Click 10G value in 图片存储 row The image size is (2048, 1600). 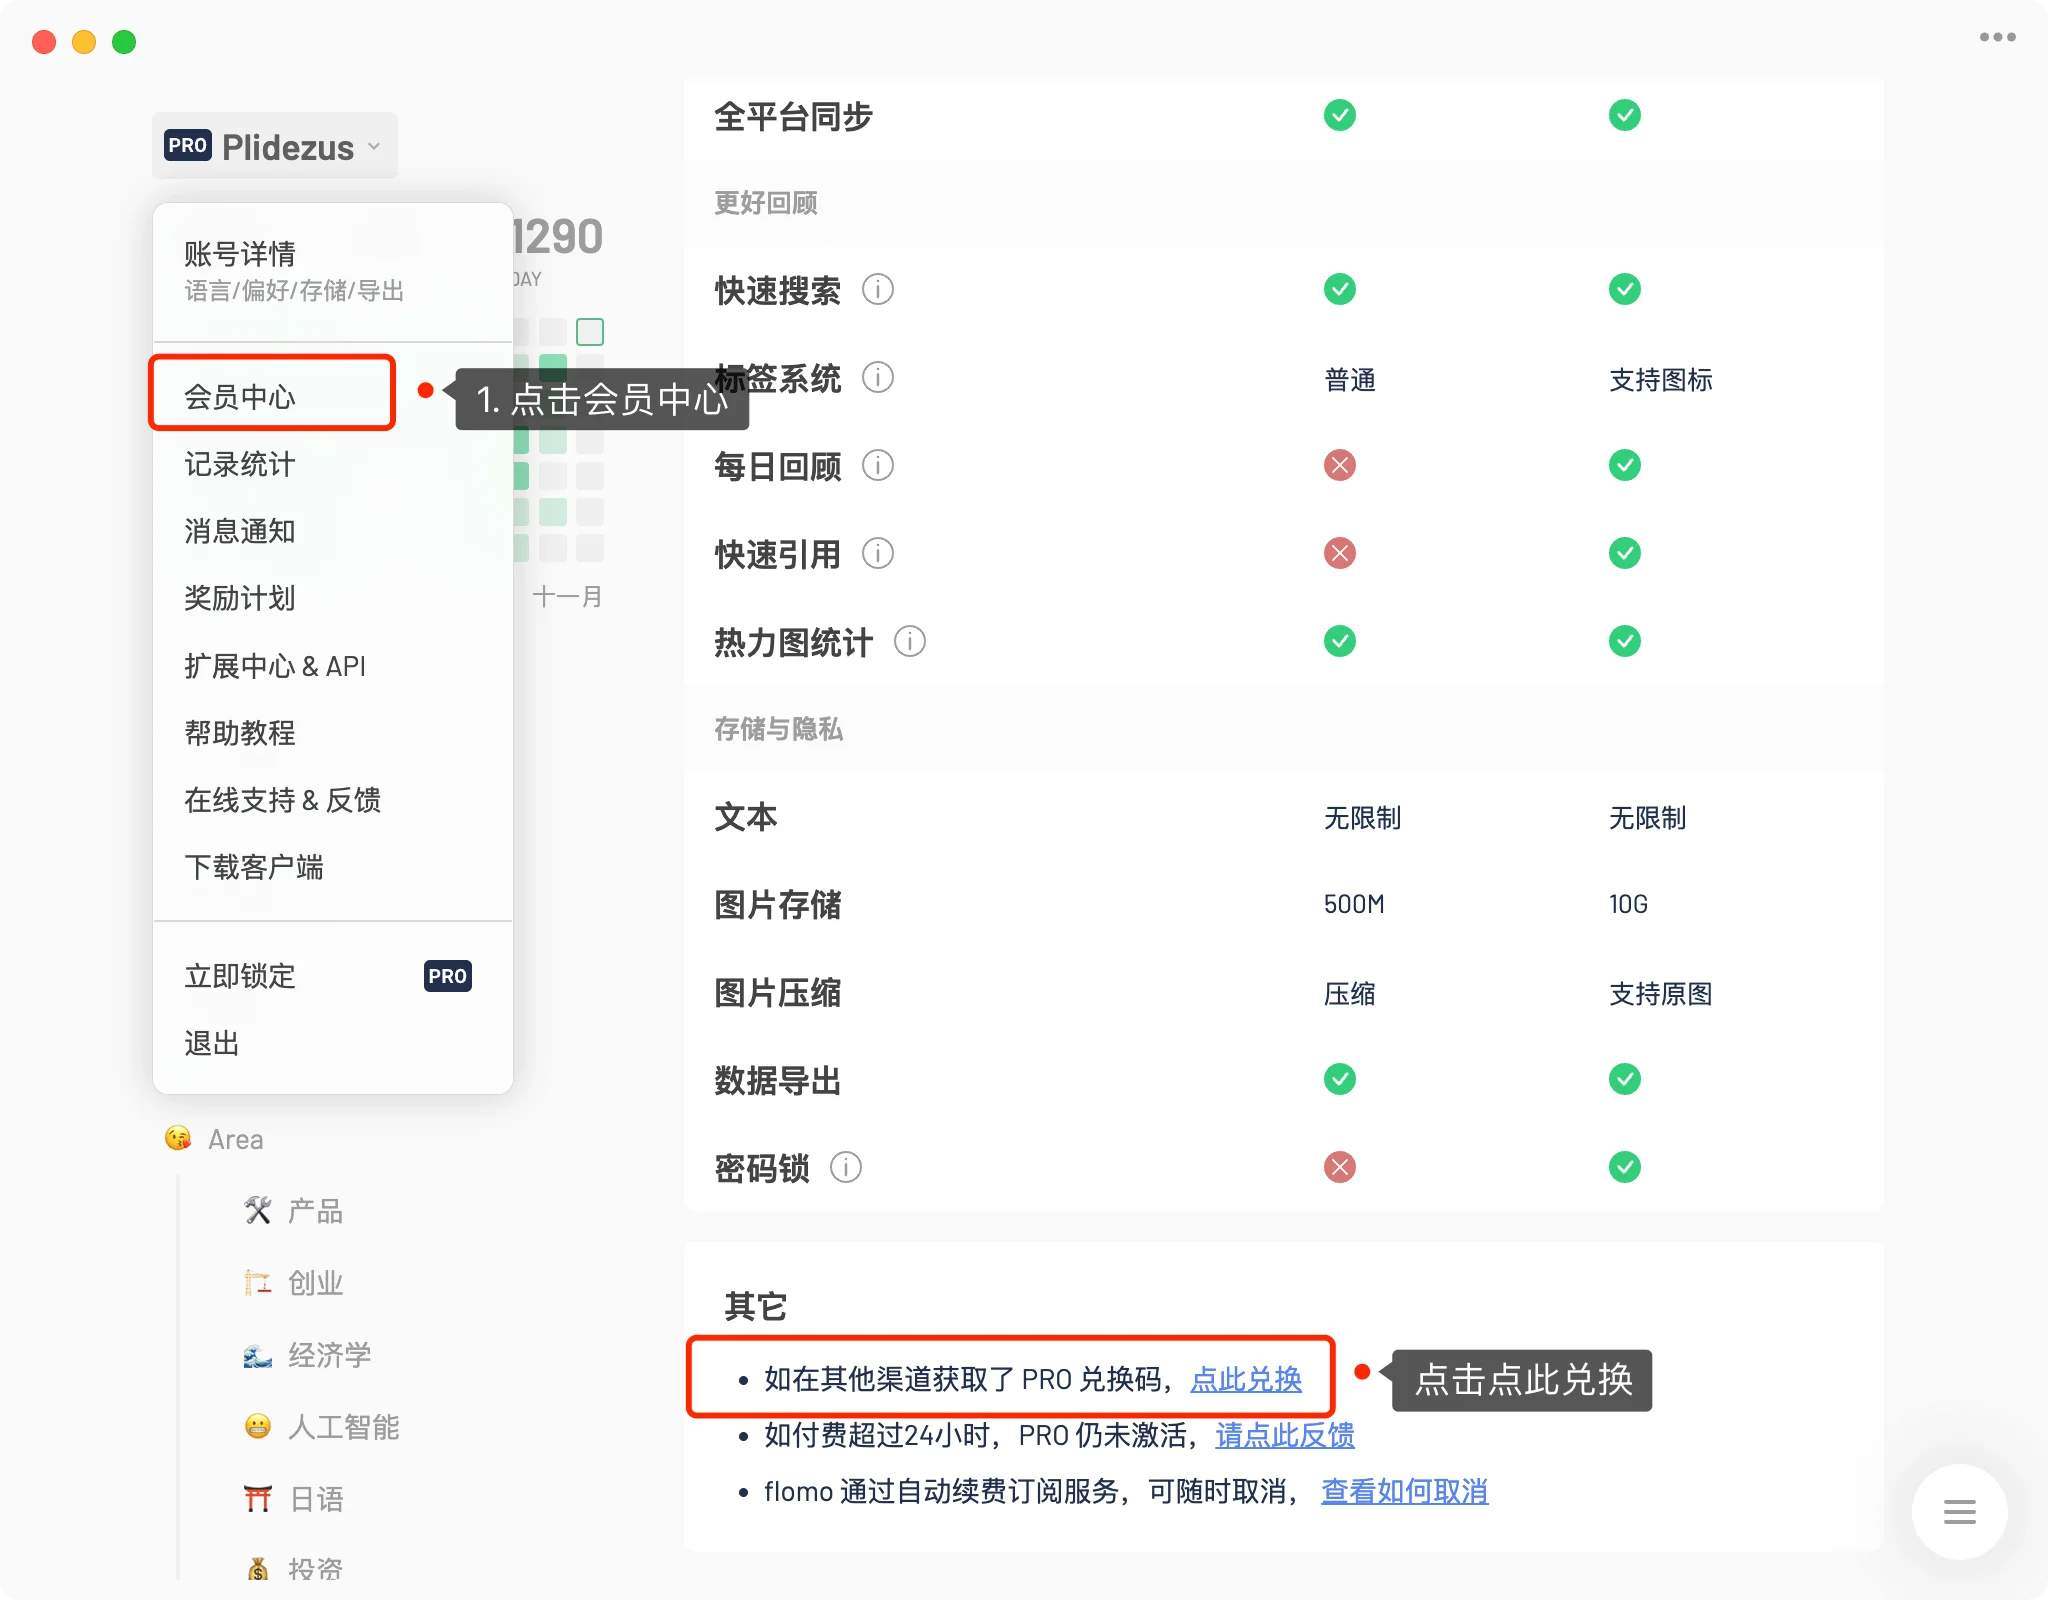1628,904
